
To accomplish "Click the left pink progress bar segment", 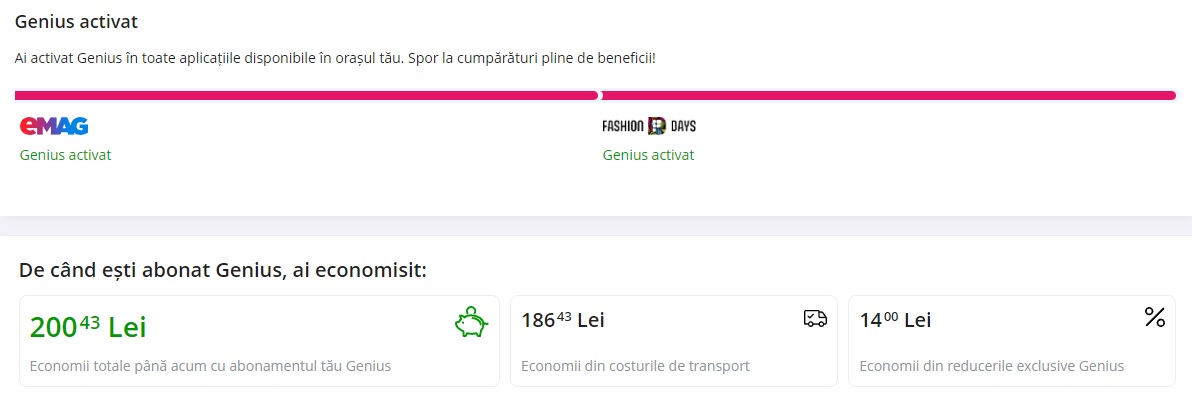I will click(x=306, y=96).
